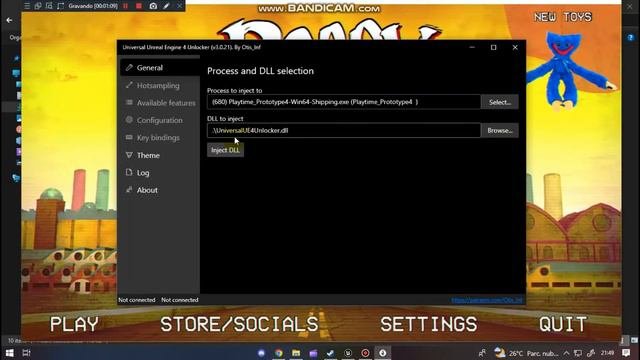Click the Bandicam rectangle region icon
The width and height of the screenshot is (640, 360).
[x=60, y=6]
